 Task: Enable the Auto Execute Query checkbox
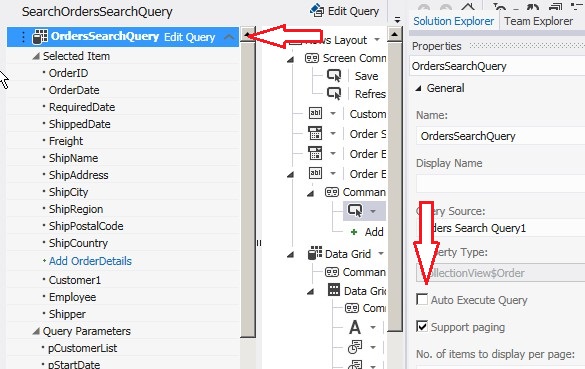coord(422,299)
